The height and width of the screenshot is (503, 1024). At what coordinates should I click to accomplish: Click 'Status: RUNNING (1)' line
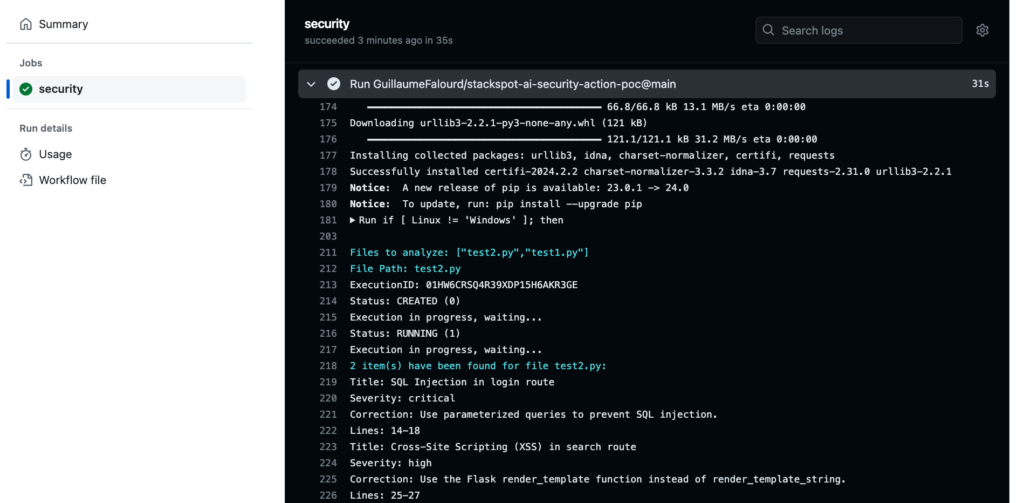405,333
